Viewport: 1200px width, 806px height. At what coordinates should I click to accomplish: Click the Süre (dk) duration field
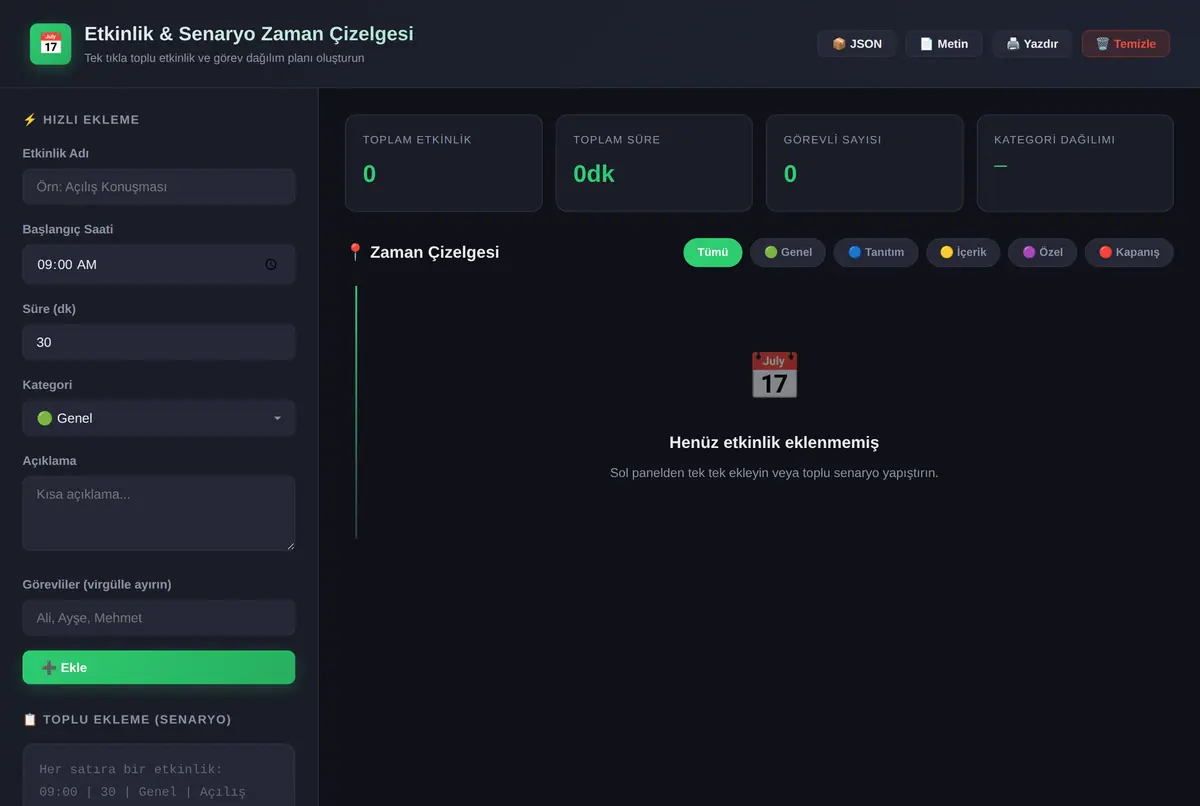159,342
